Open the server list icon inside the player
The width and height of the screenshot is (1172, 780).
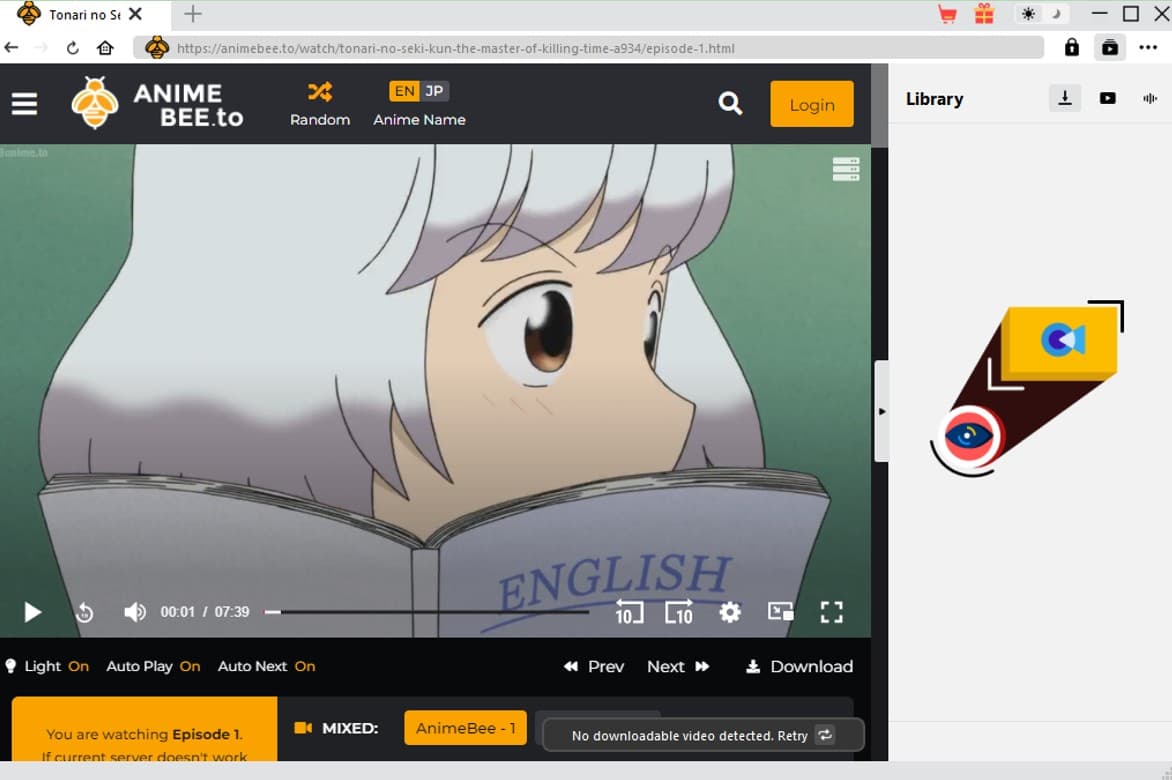point(845,169)
